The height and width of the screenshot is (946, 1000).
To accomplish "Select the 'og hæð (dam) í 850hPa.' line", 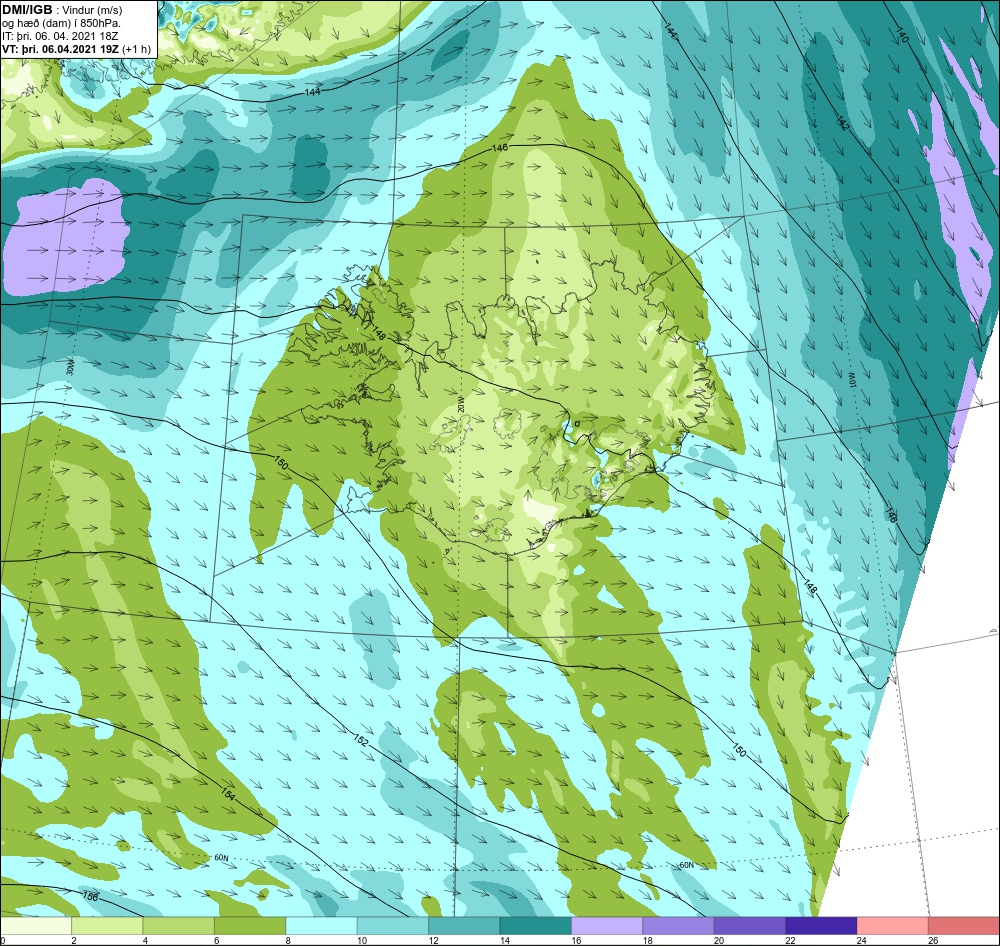I will pos(61,23).
